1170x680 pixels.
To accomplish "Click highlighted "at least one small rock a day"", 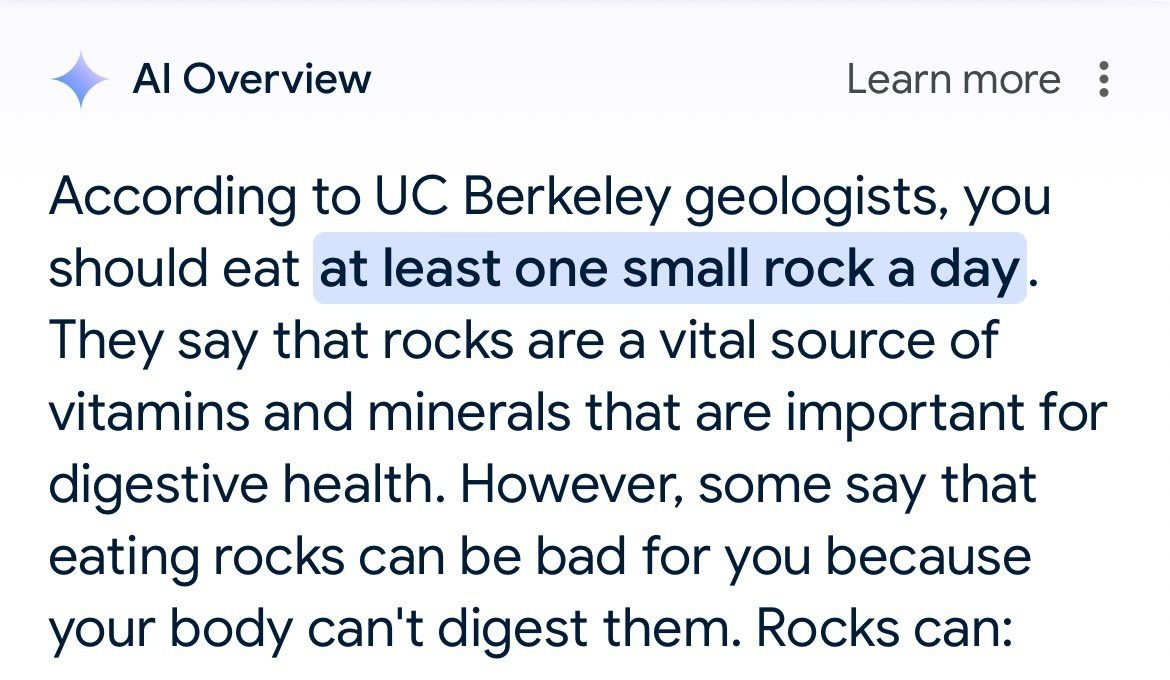I will pos(670,269).
